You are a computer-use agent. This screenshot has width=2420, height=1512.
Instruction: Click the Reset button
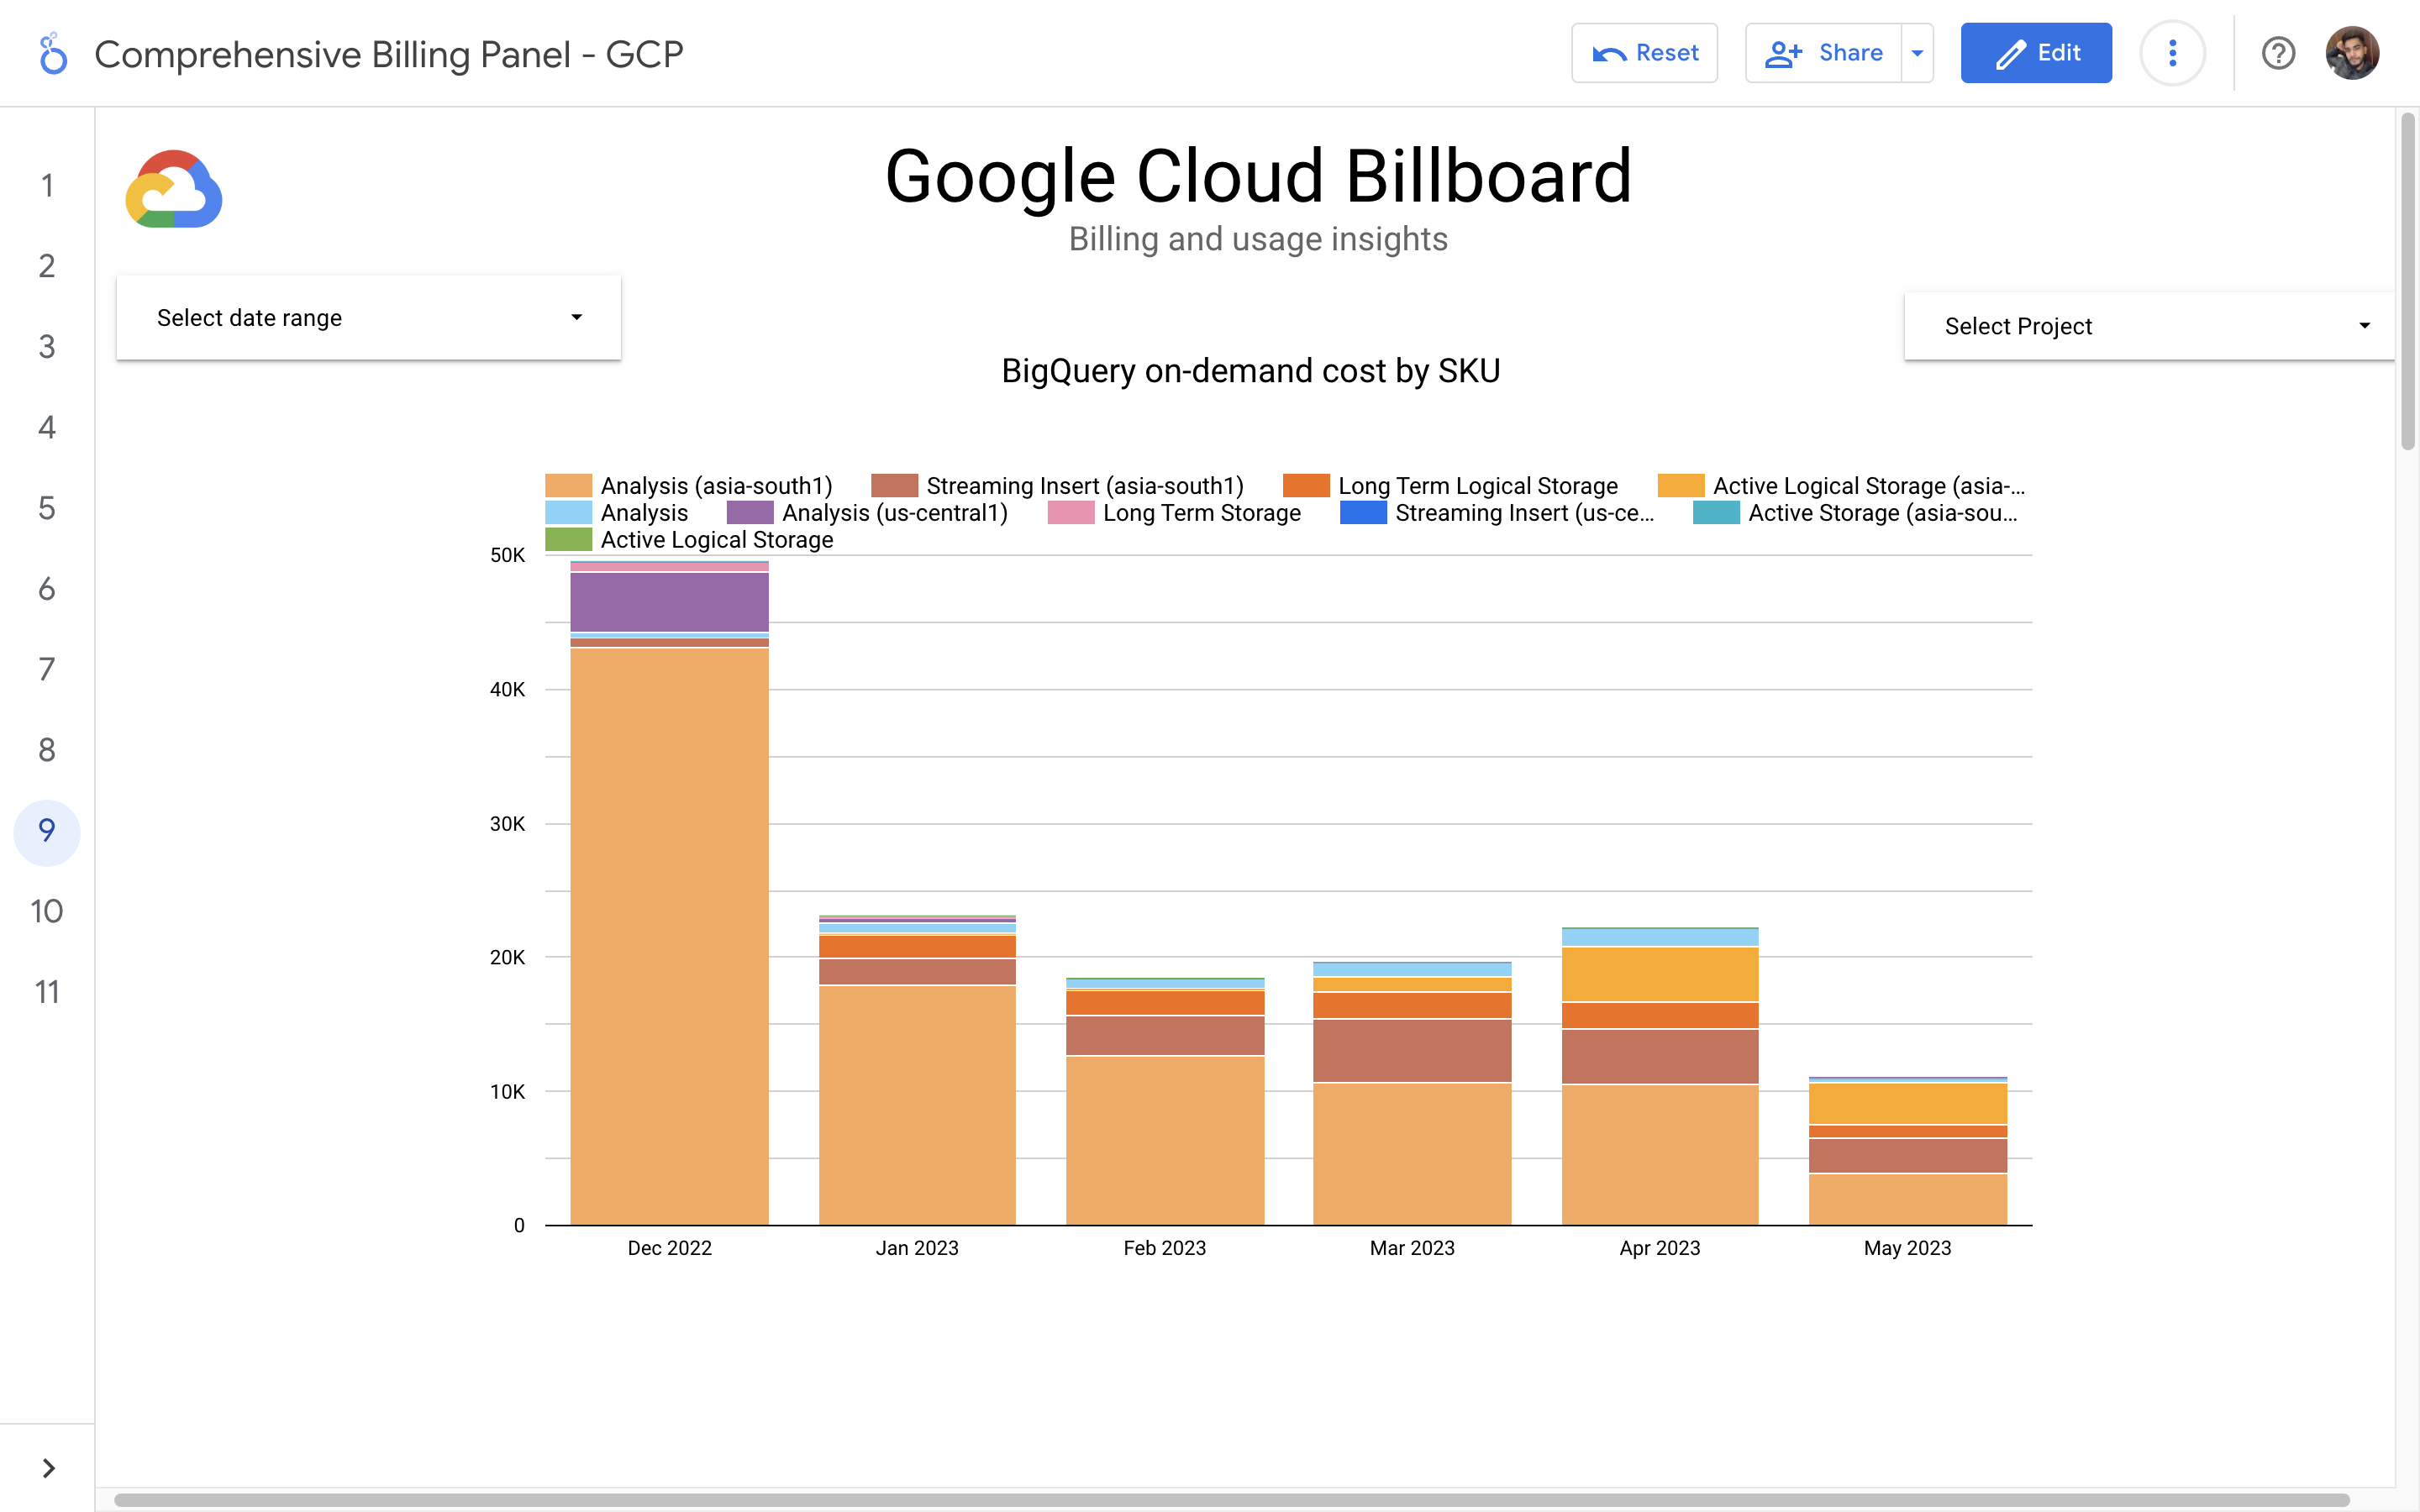click(x=1644, y=53)
